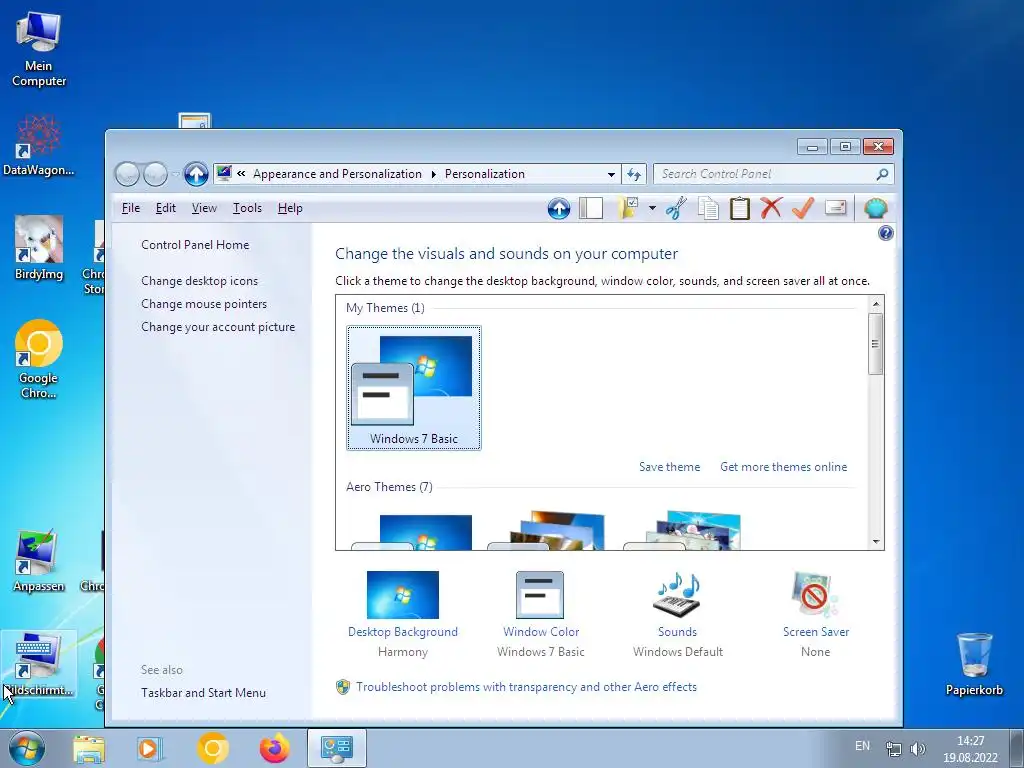Click the theme list scroll down arrow
1024x768 pixels.
click(876, 541)
